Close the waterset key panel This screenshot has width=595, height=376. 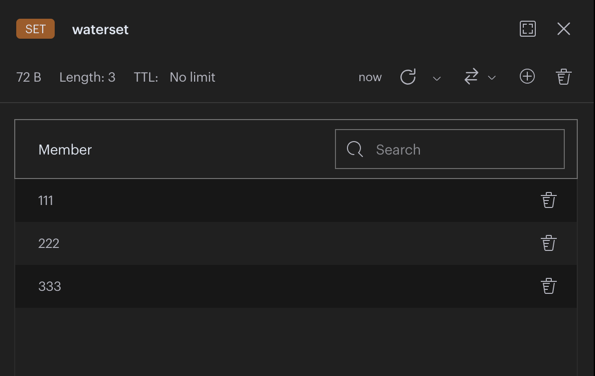coord(564,29)
